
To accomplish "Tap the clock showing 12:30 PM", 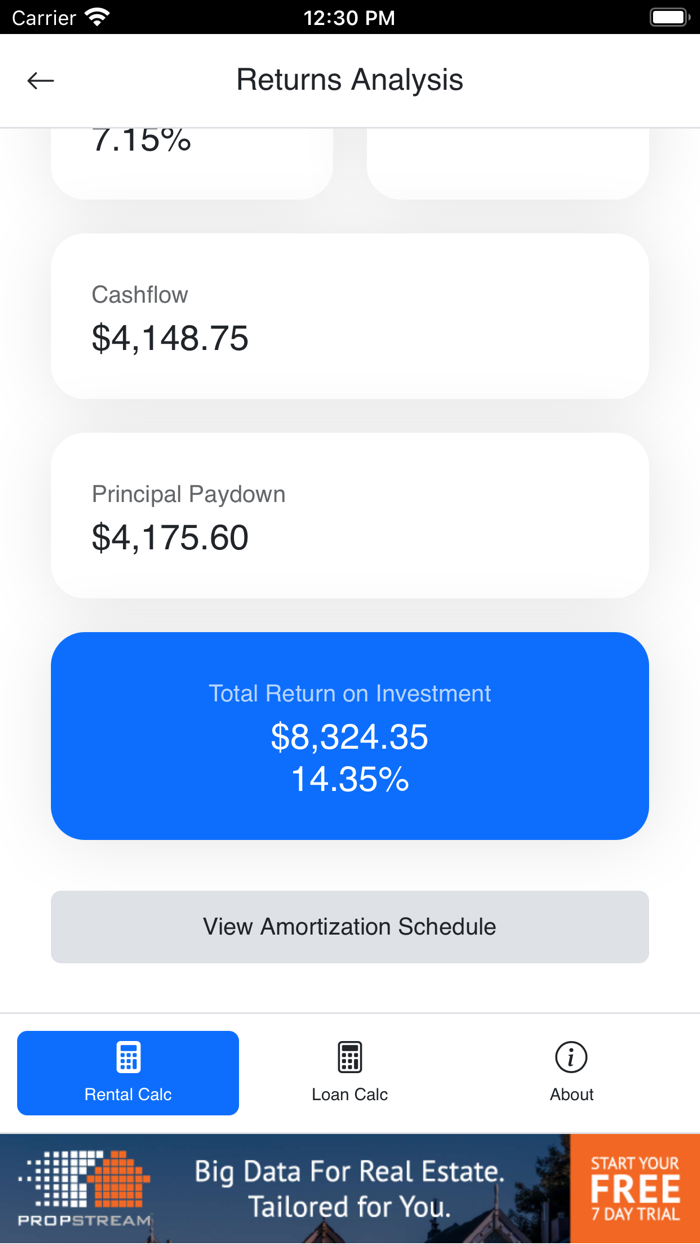I will click(349, 16).
